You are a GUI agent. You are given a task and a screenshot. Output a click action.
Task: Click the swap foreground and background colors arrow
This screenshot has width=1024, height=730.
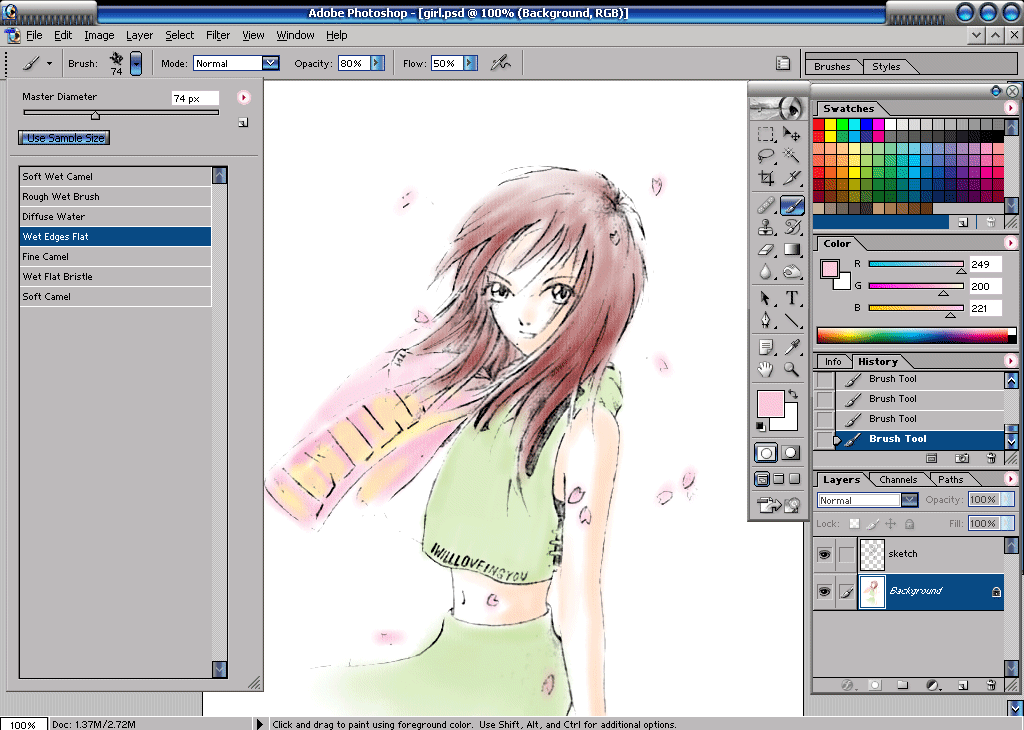tap(793, 394)
